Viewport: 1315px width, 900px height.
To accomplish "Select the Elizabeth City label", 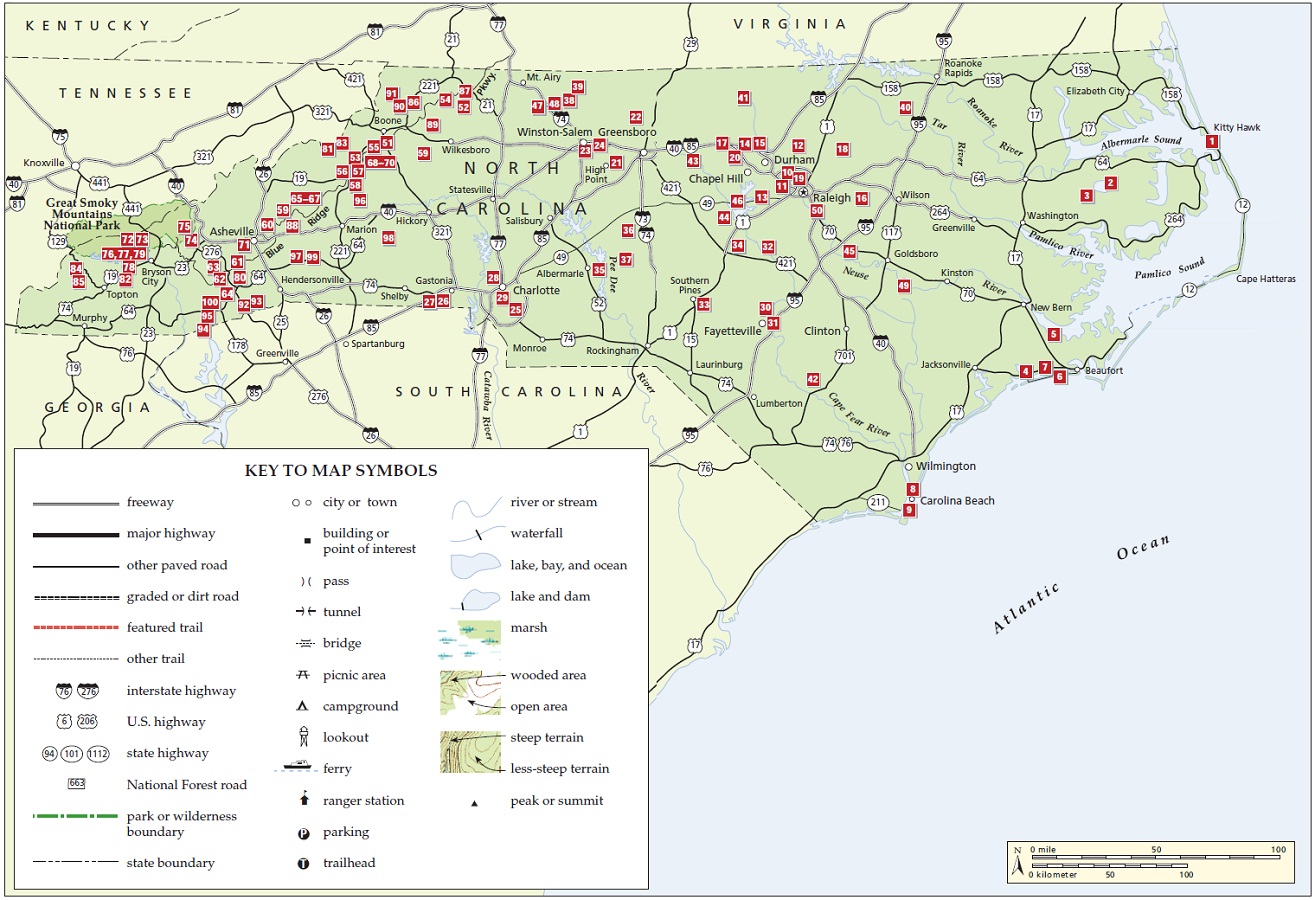I will (1097, 90).
